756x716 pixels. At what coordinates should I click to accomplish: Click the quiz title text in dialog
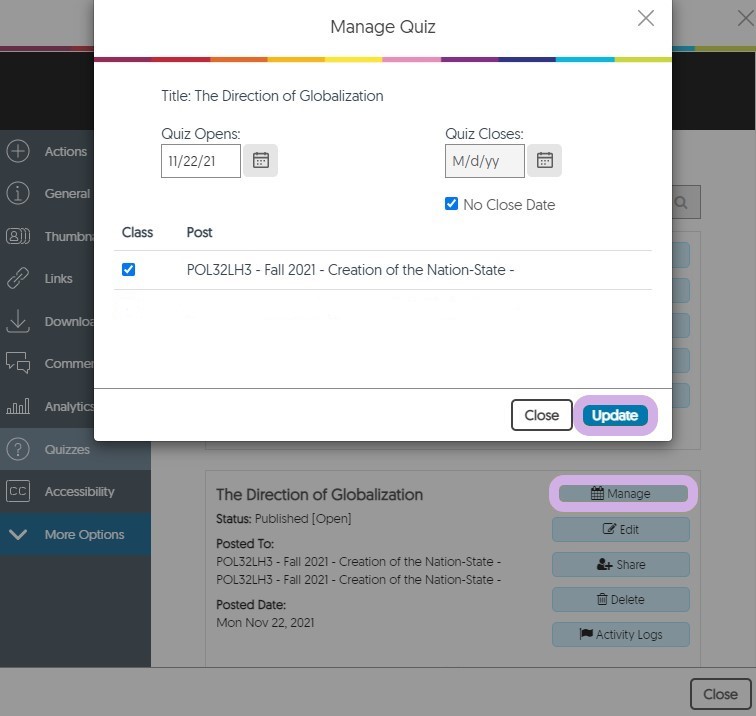pos(272,96)
